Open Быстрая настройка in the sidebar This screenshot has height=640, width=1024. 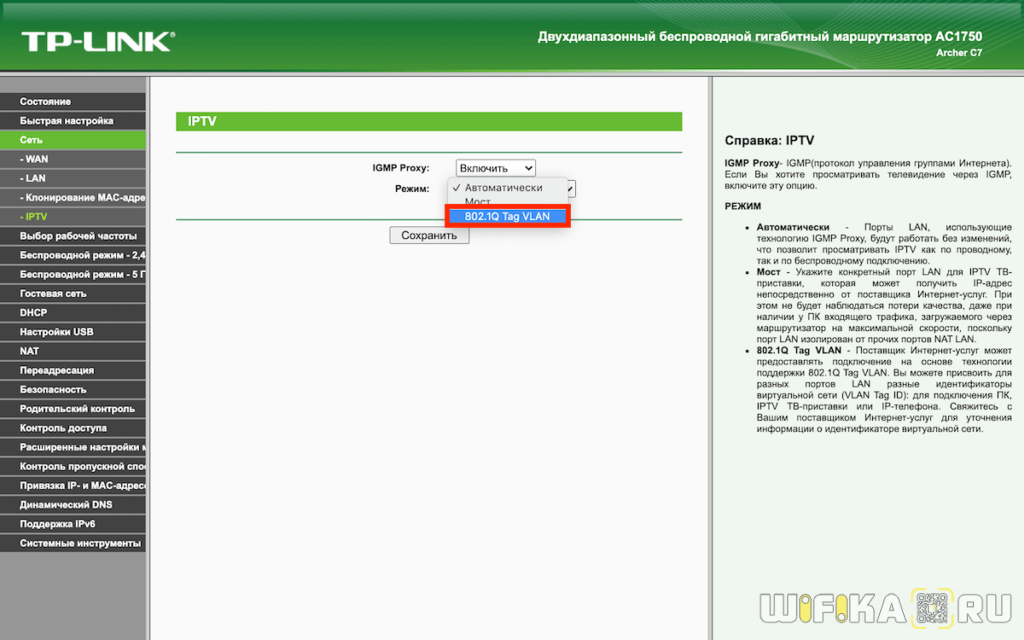72,121
